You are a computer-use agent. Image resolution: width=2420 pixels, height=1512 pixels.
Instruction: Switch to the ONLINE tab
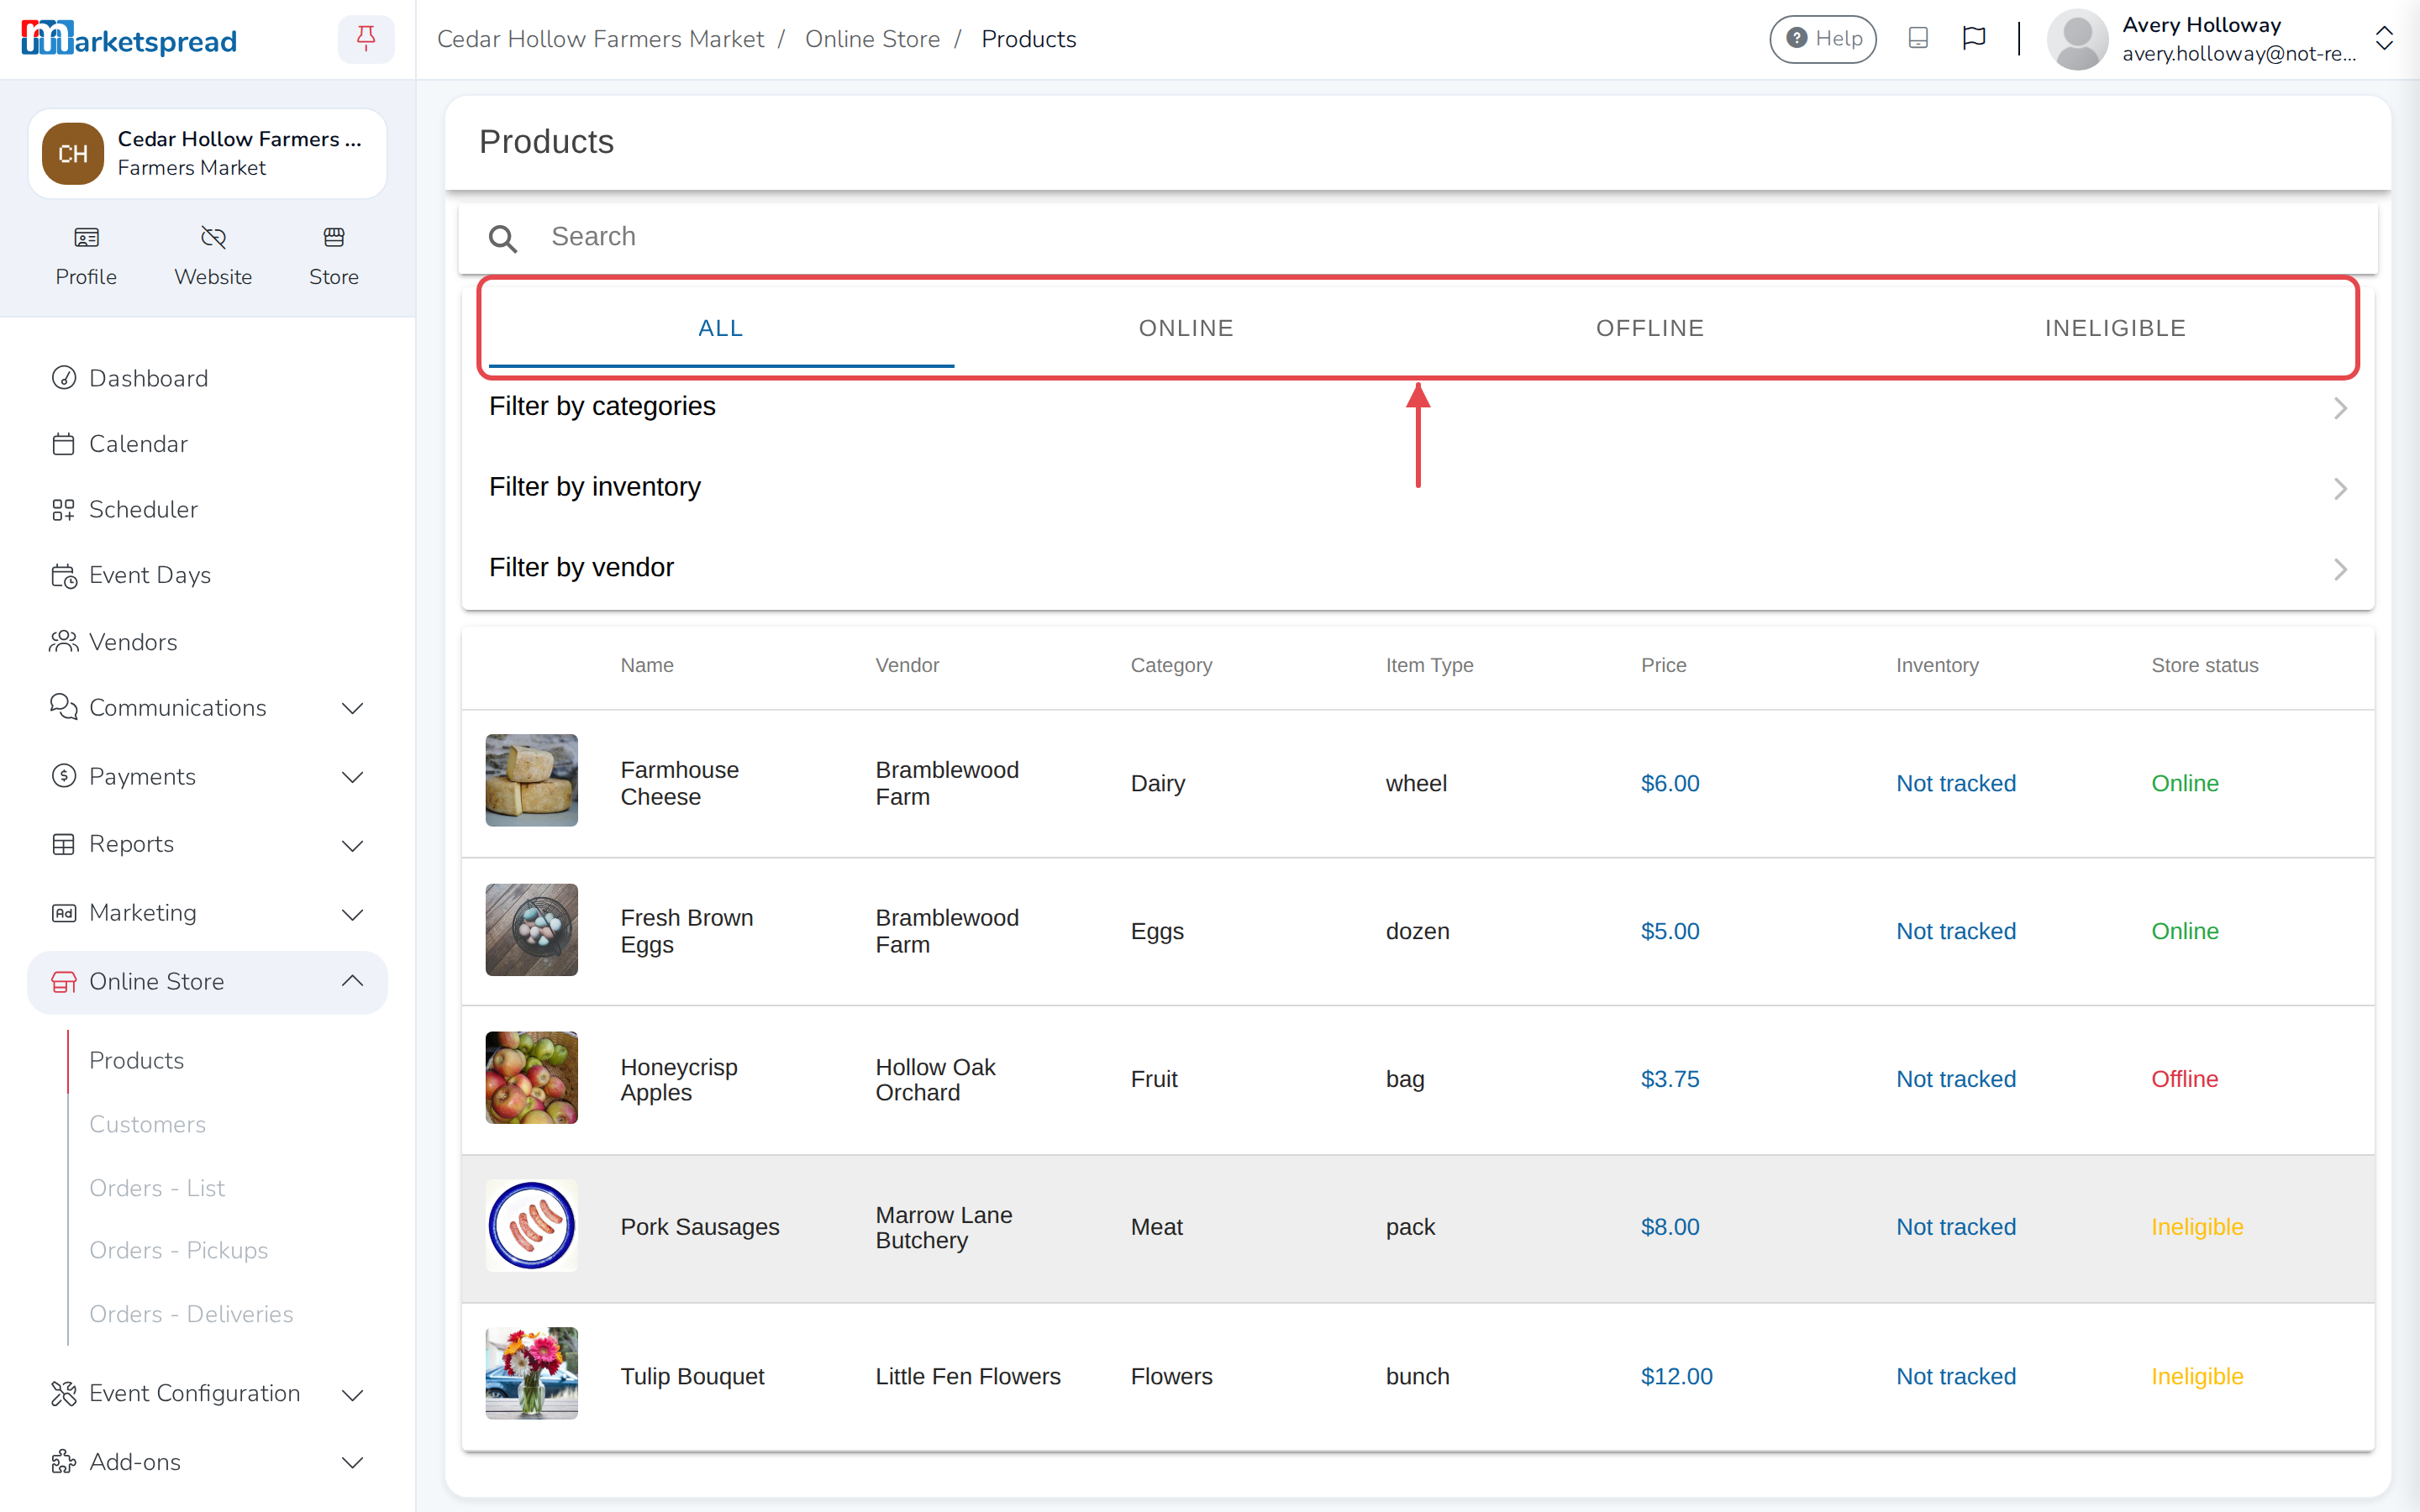(x=1186, y=328)
